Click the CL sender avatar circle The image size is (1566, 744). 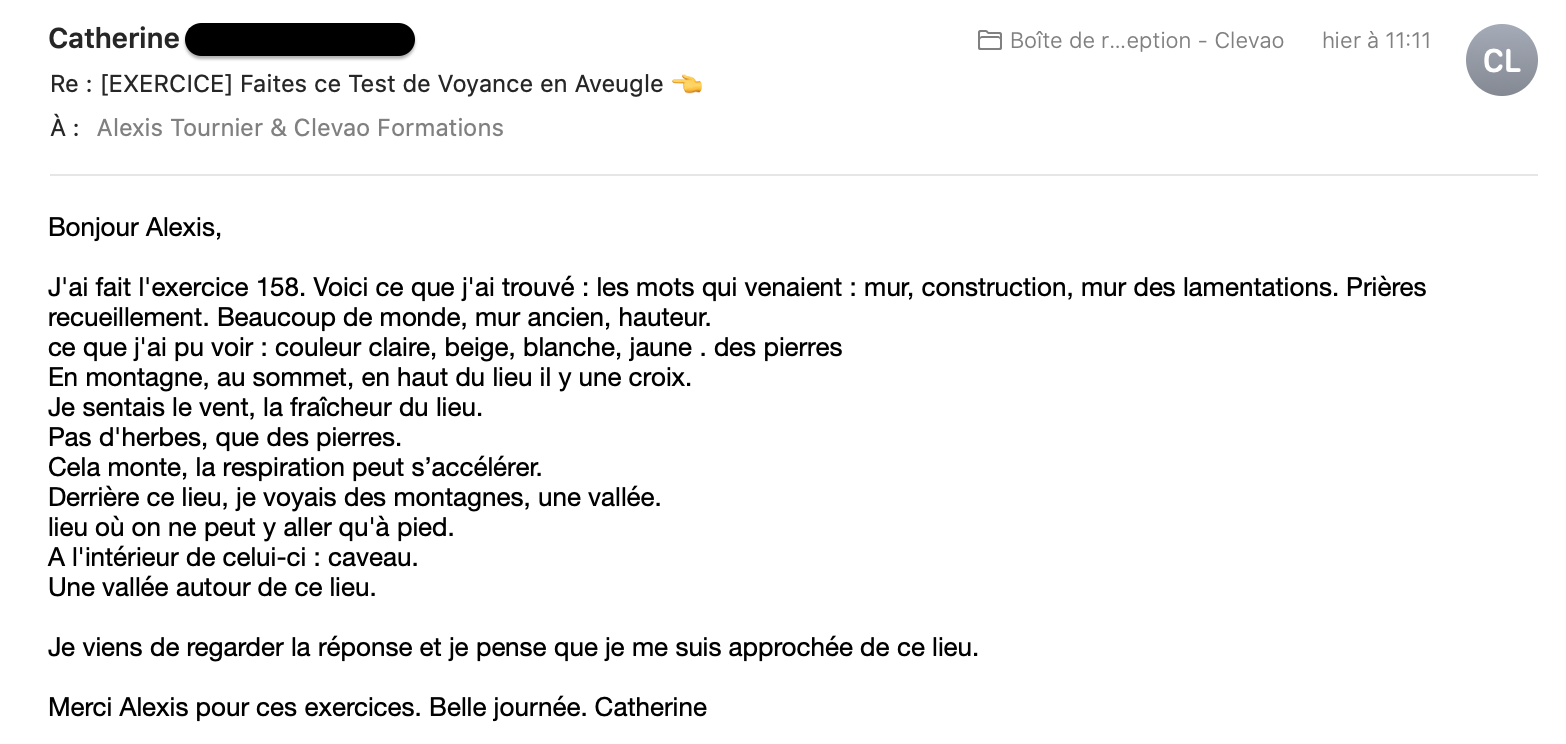(1501, 60)
